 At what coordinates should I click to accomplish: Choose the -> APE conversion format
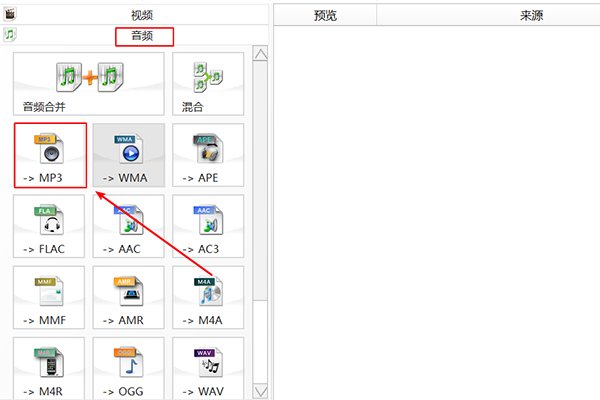[x=208, y=155]
